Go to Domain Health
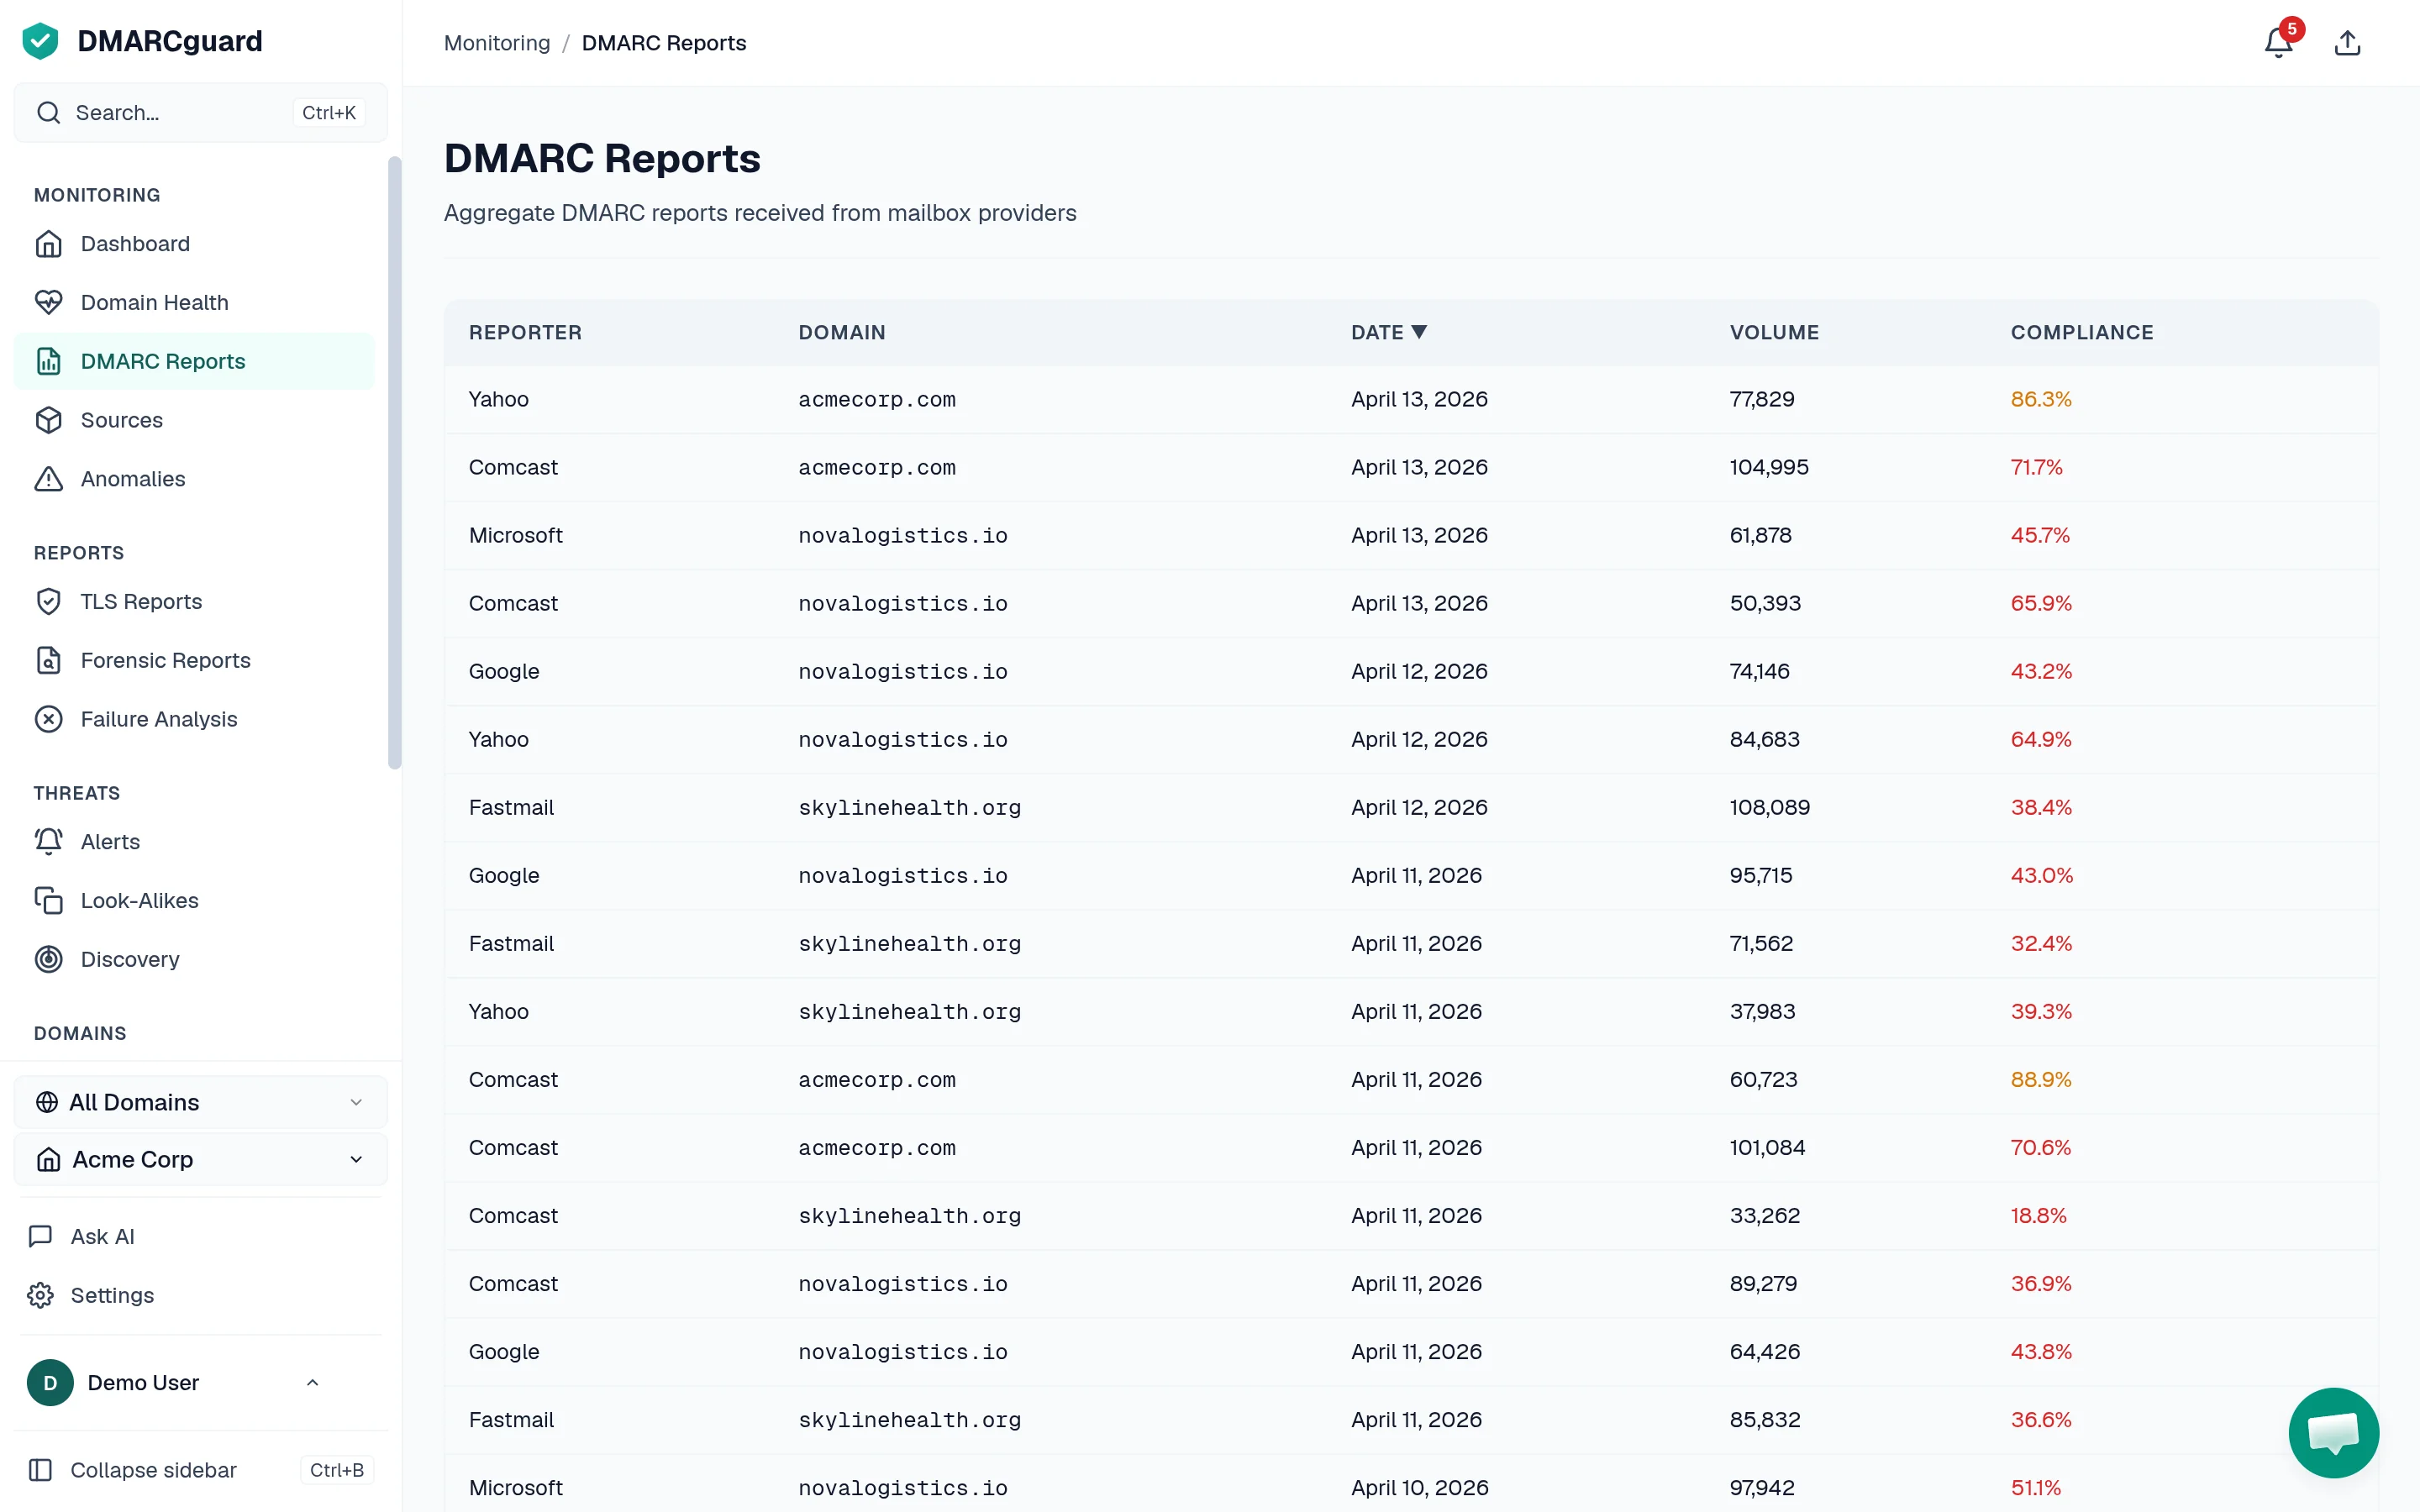This screenshot has height=1512, width=2420. coord(194,302)
